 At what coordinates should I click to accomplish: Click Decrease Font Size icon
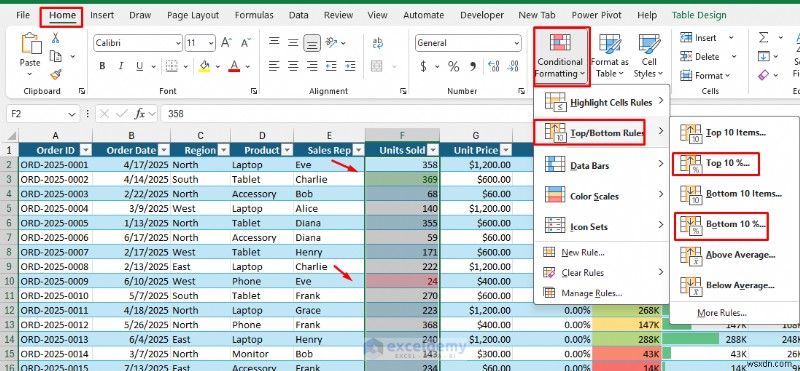(245, 43)
